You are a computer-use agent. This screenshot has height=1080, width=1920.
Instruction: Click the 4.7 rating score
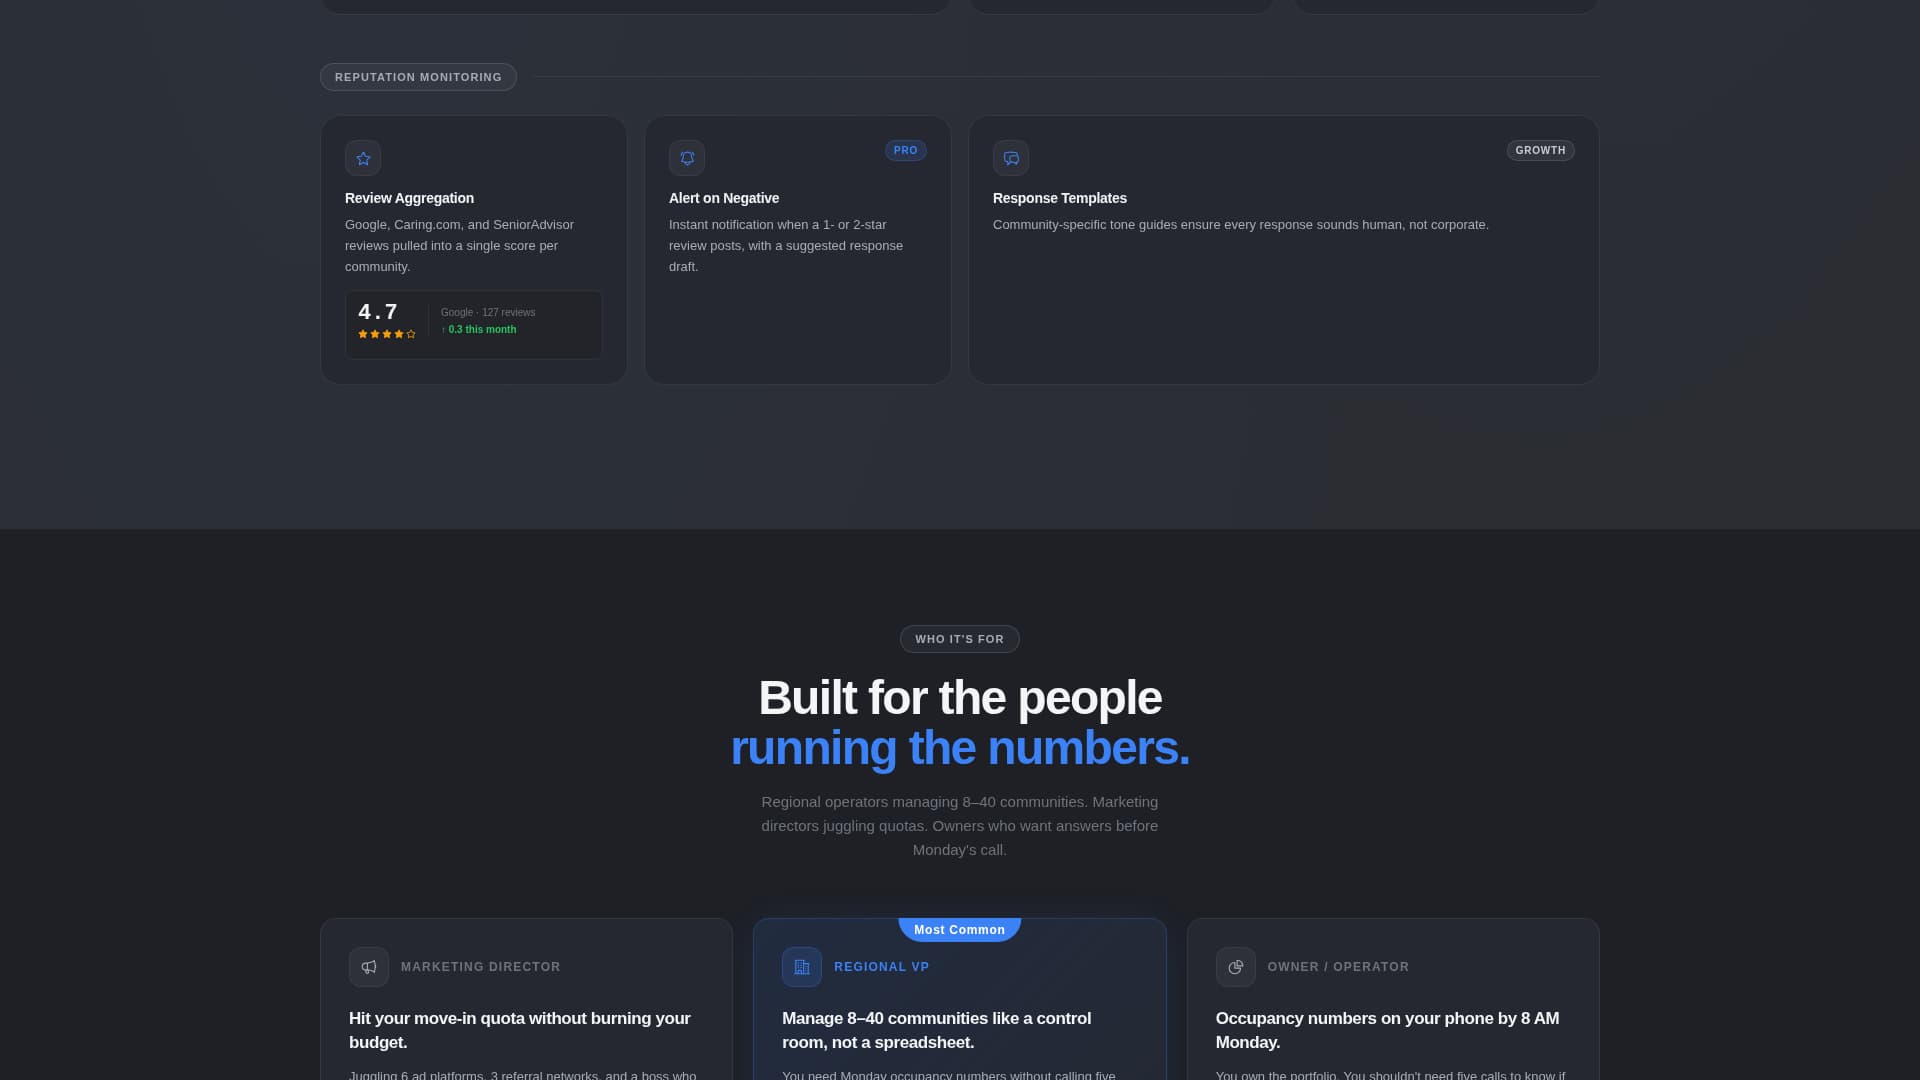[x=378, y=312]
